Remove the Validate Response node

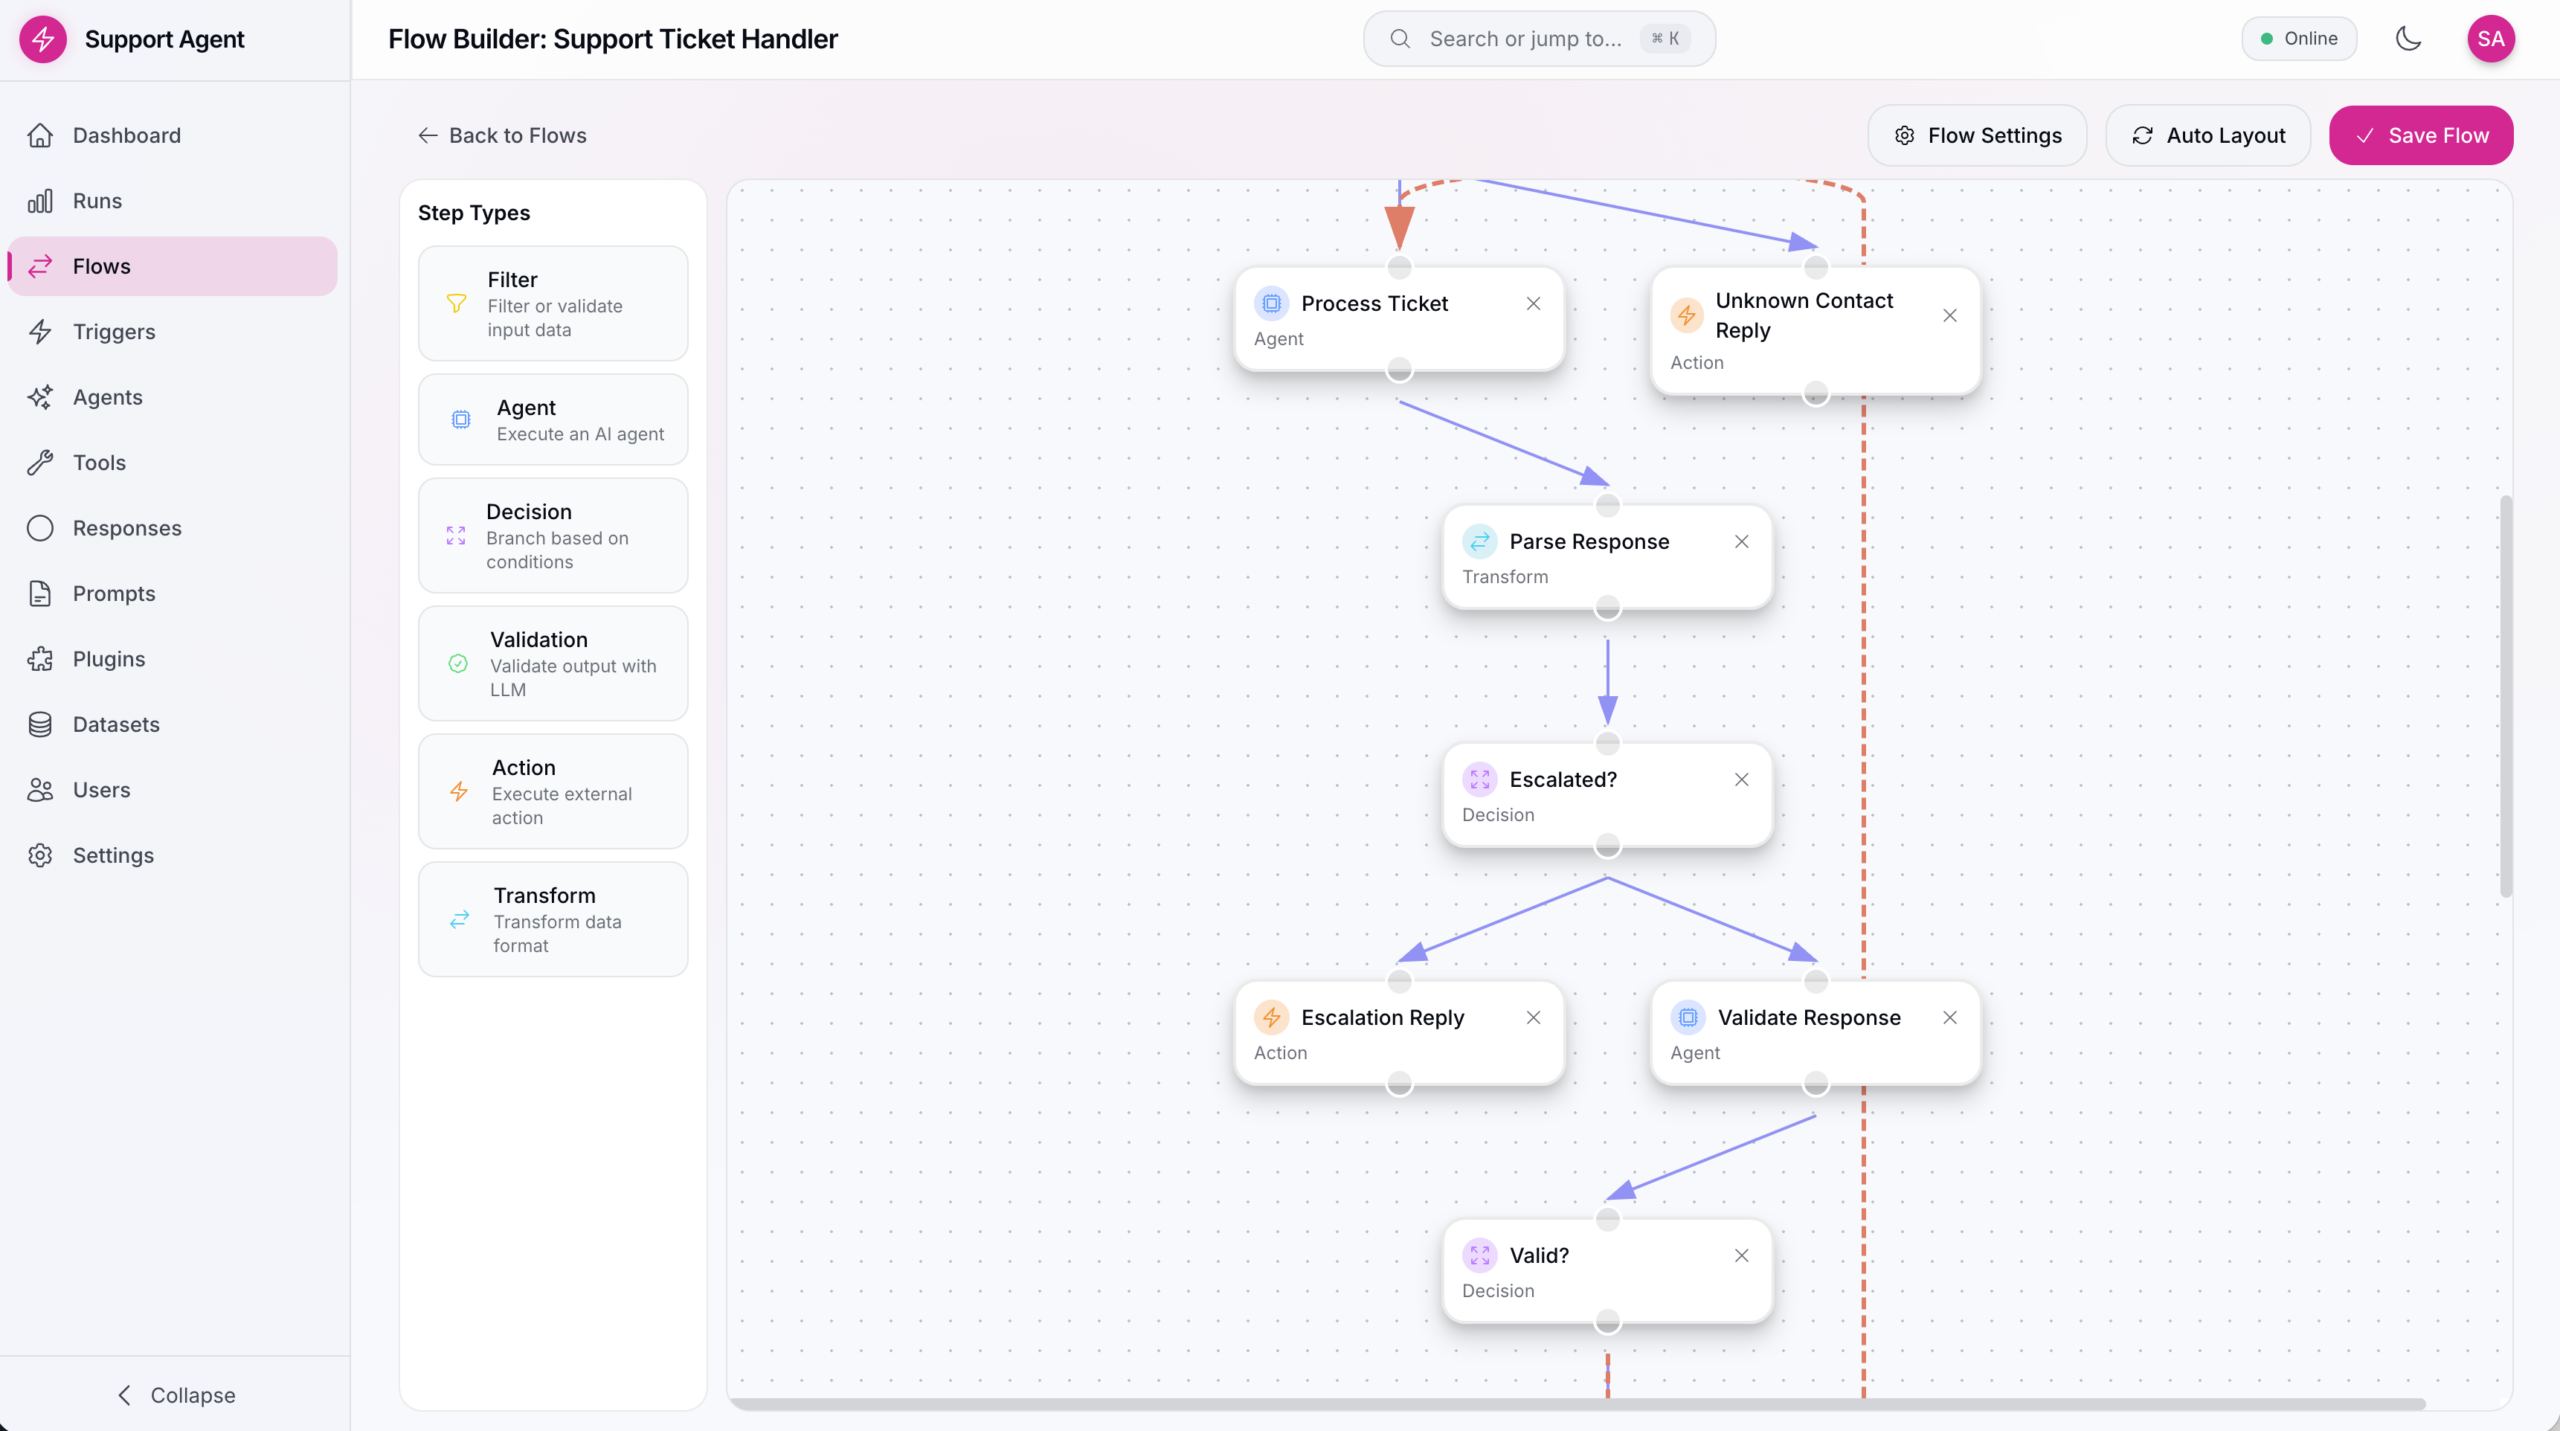[1949, 1017]
